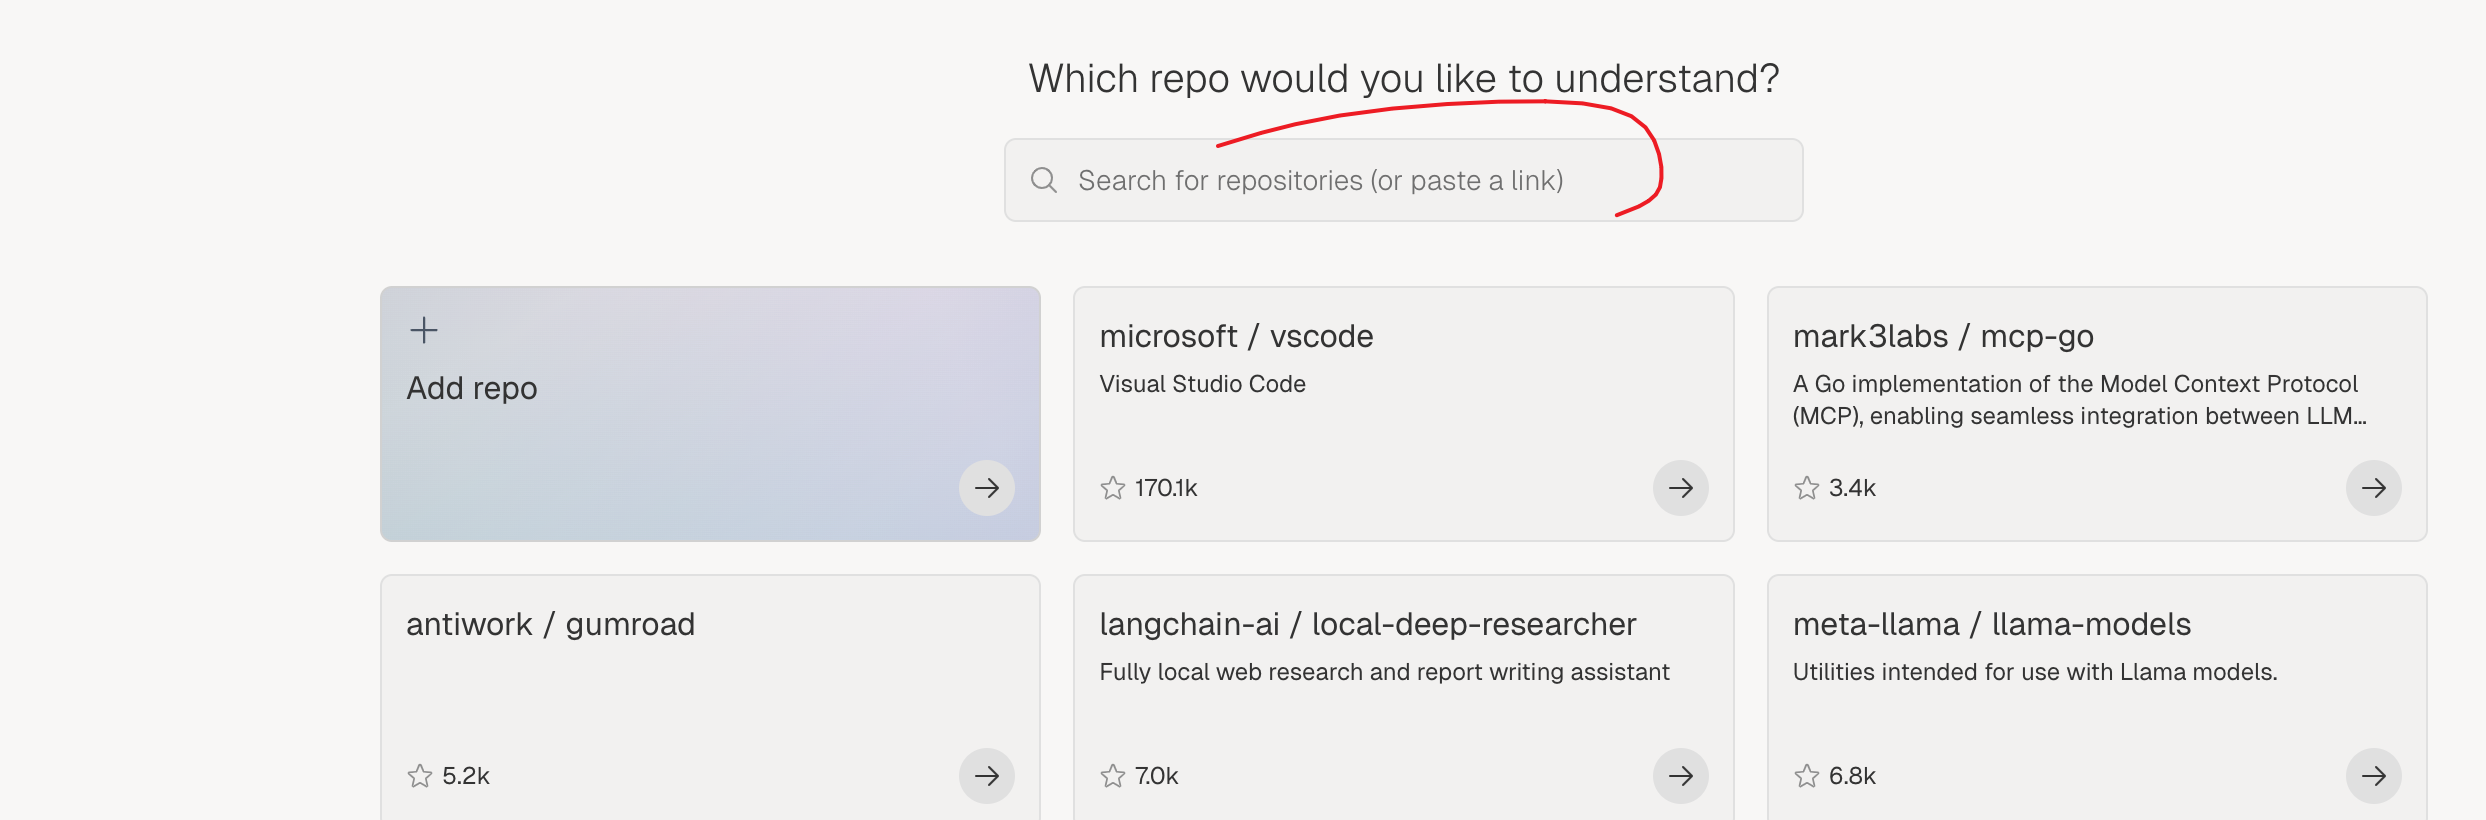Viewport: 2486px width, 820px height.
Task: Open the microsoft / vscode title
Action: [1236, 337]
